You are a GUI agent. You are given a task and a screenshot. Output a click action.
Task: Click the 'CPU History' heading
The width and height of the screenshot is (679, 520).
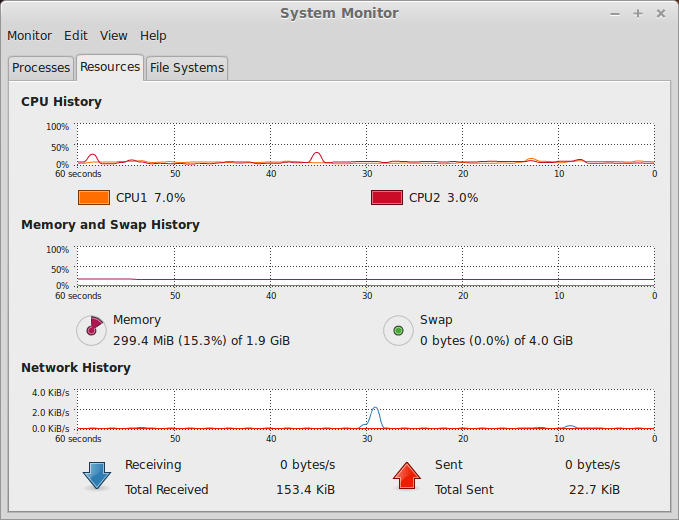61,102
